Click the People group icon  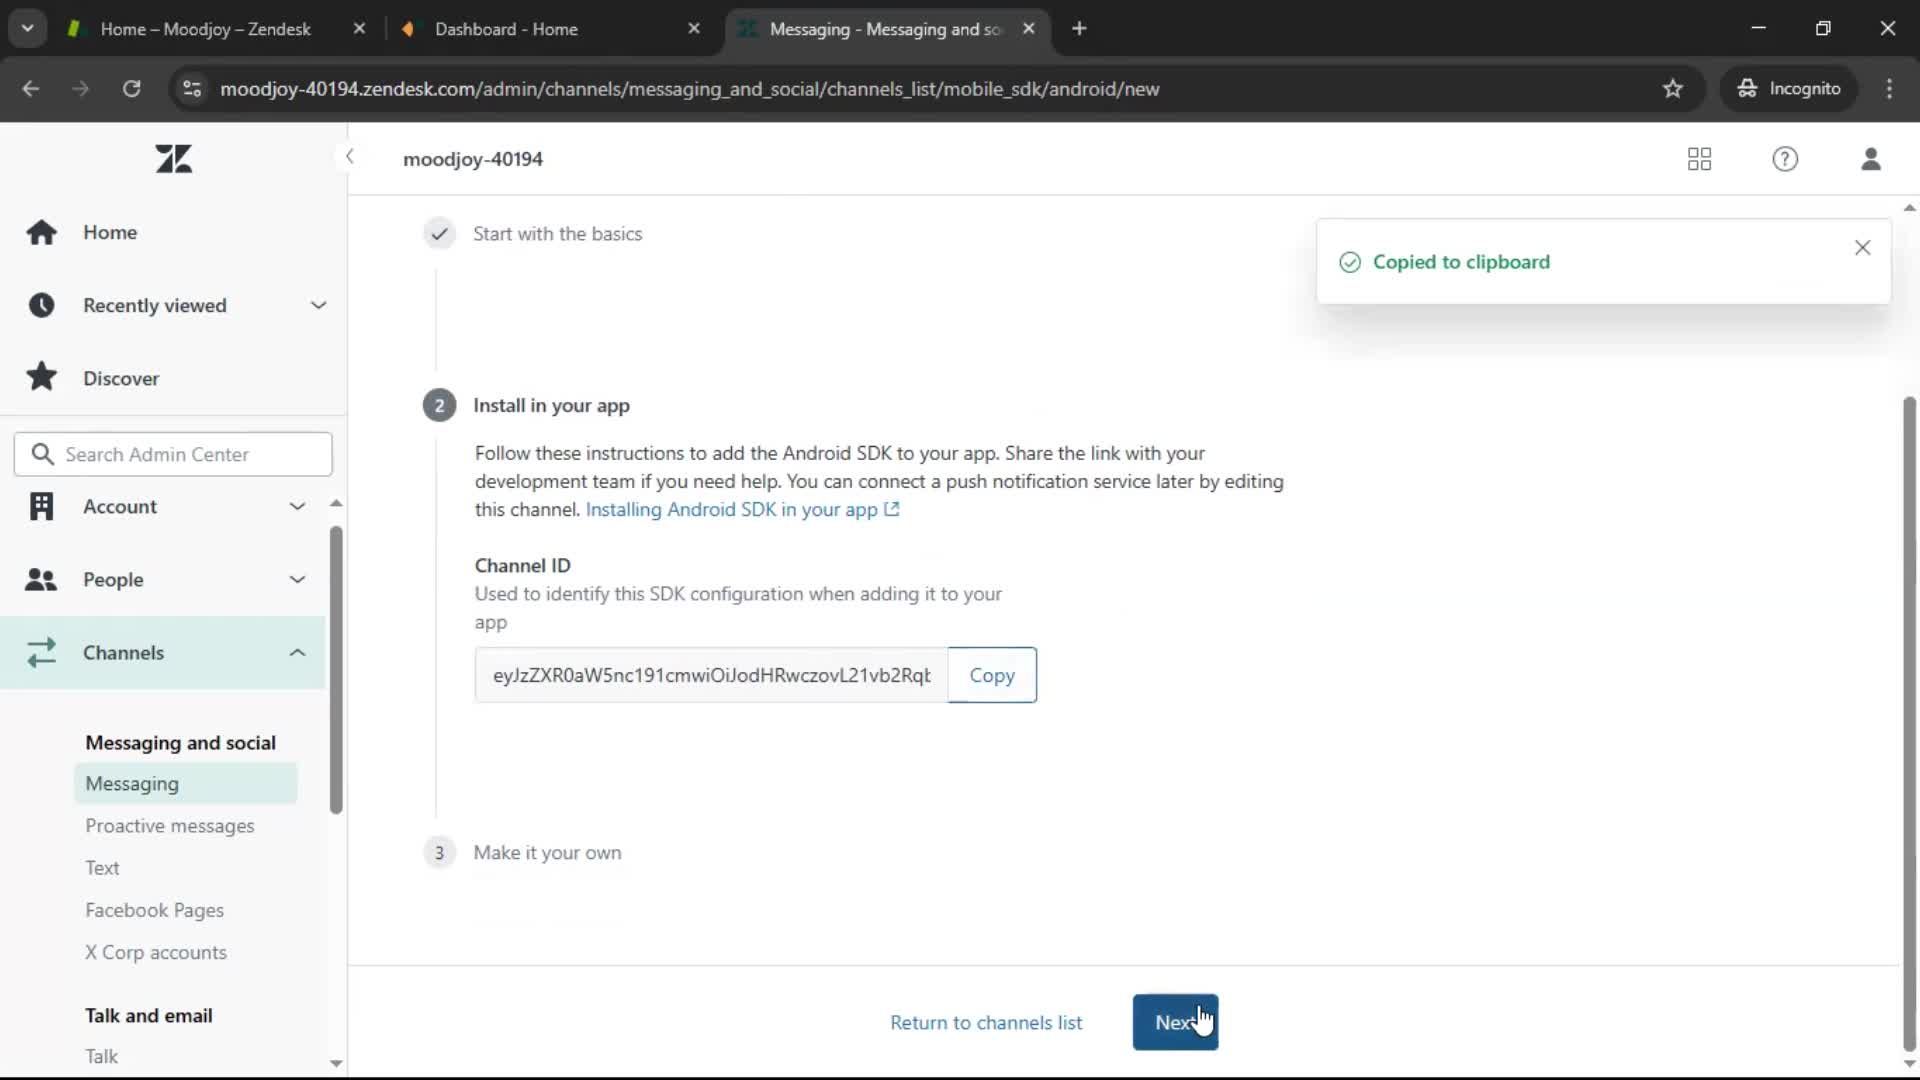click(41, 580)
